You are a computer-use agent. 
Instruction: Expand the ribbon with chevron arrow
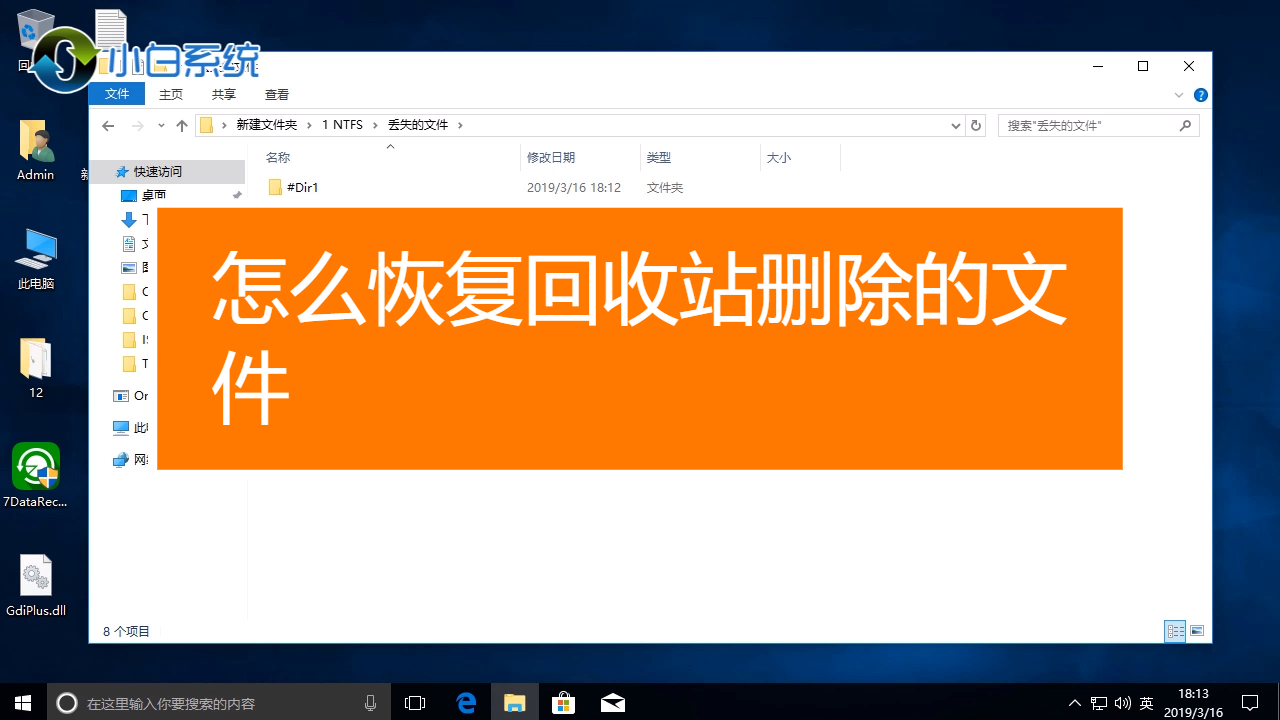click(x=1179, y=95)
